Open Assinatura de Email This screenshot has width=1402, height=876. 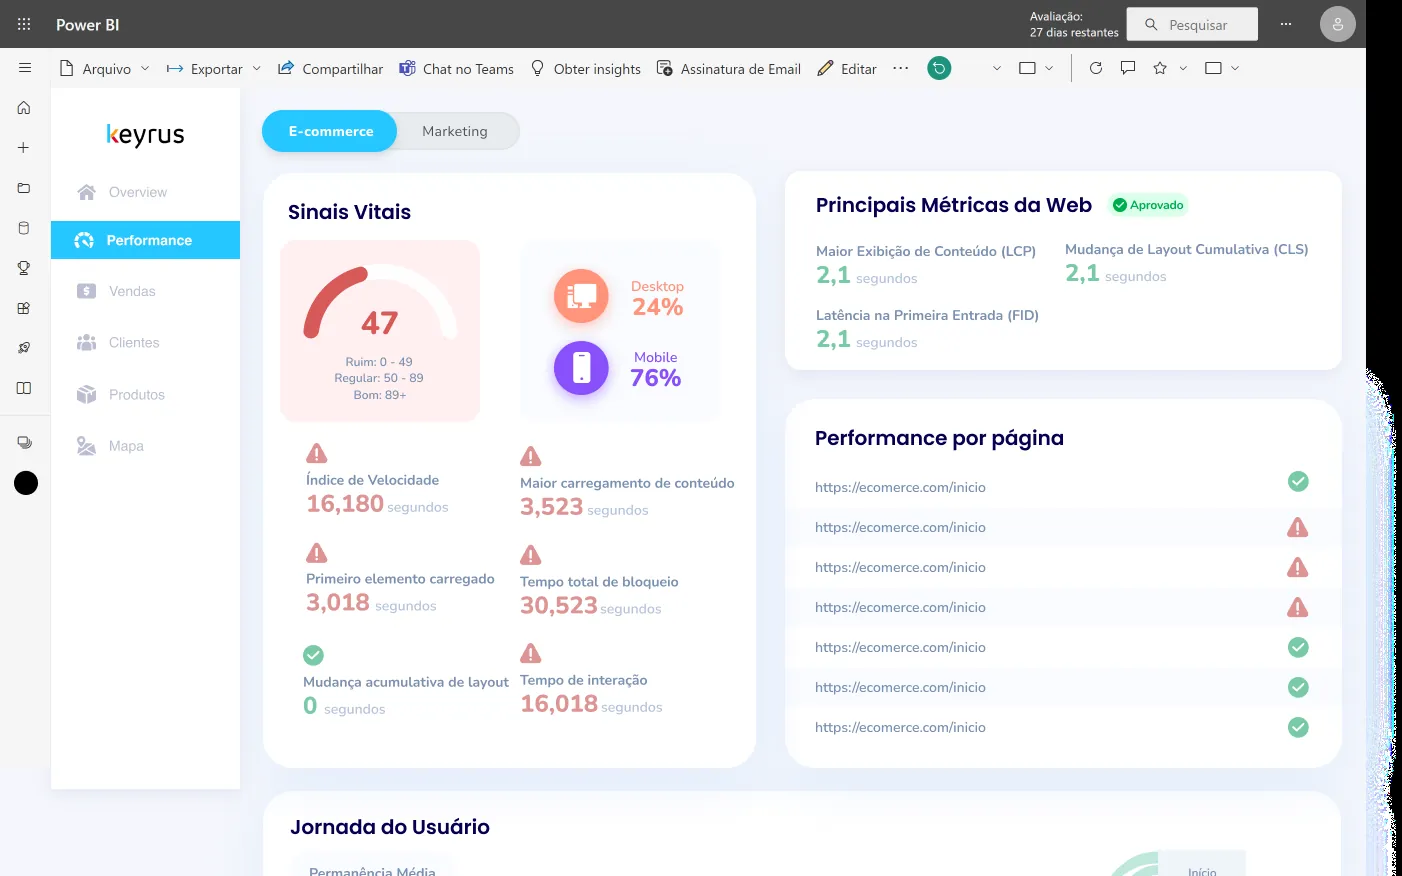tap(728, 68)
